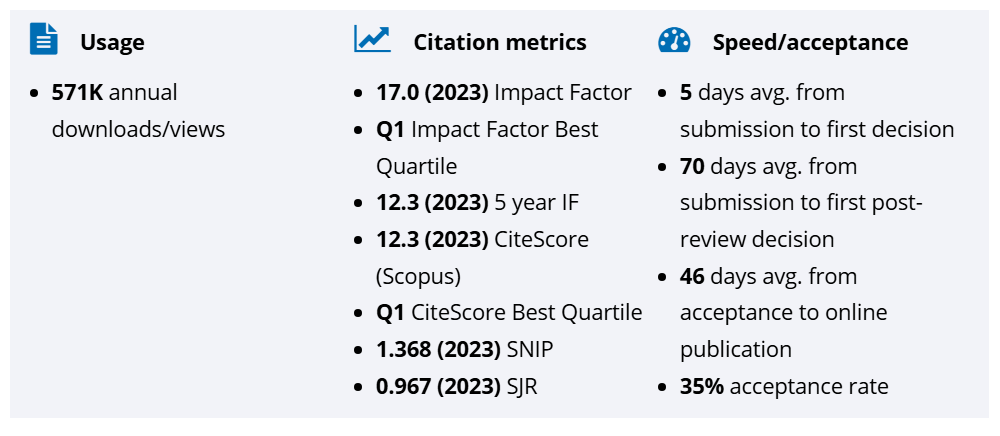Click the 17.0 (2023) Impact Factor entry
Viewport: 1000px width, 436px height.
point(504,93)
